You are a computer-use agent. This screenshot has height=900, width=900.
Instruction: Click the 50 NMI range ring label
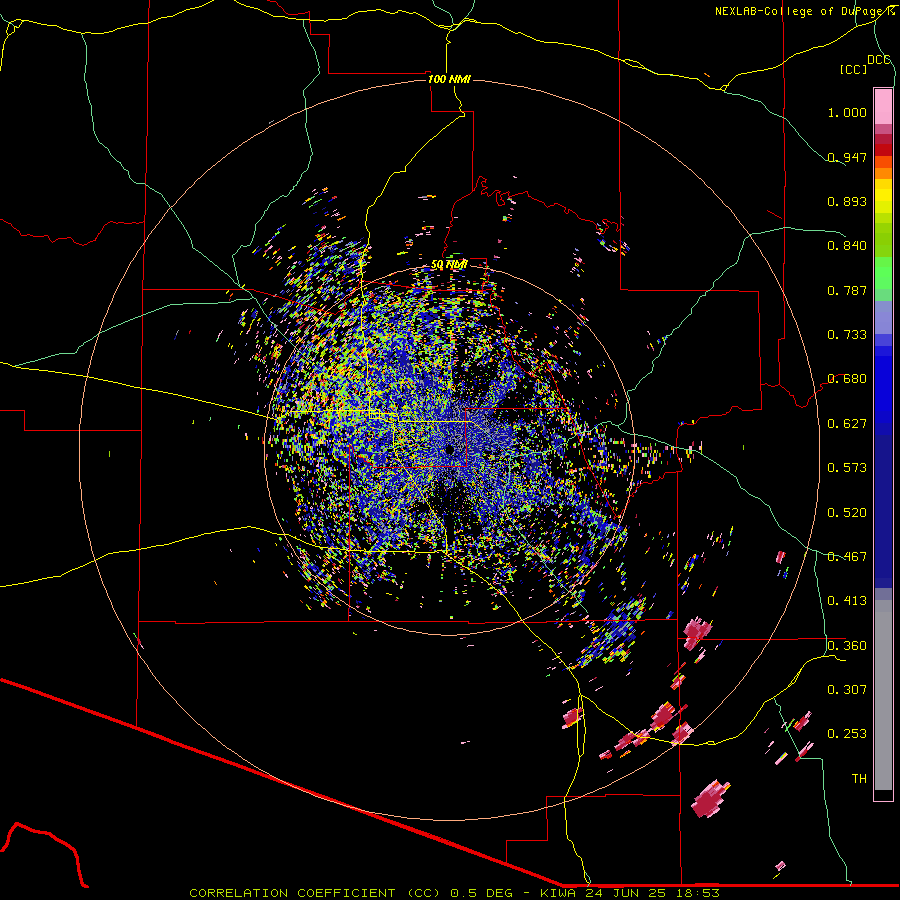click(x=449, y=265)
